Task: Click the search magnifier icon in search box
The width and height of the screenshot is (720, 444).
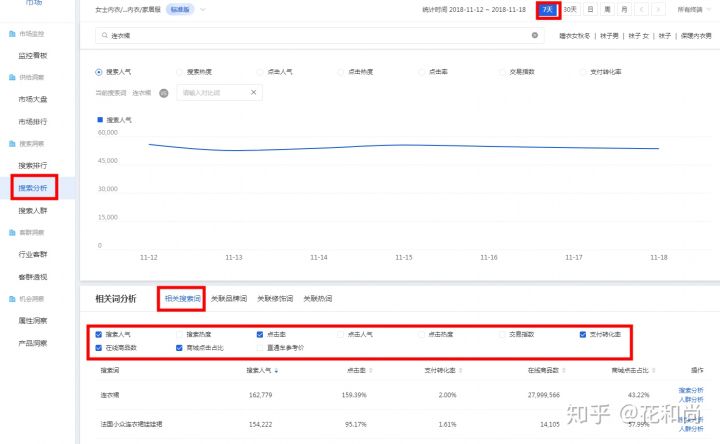Action: click(104, 35)
